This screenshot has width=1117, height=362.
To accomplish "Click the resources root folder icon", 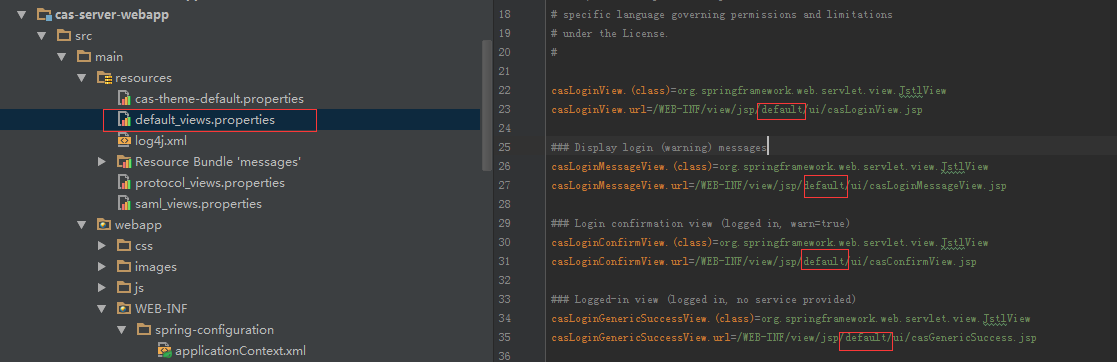I will coord(104,78).
